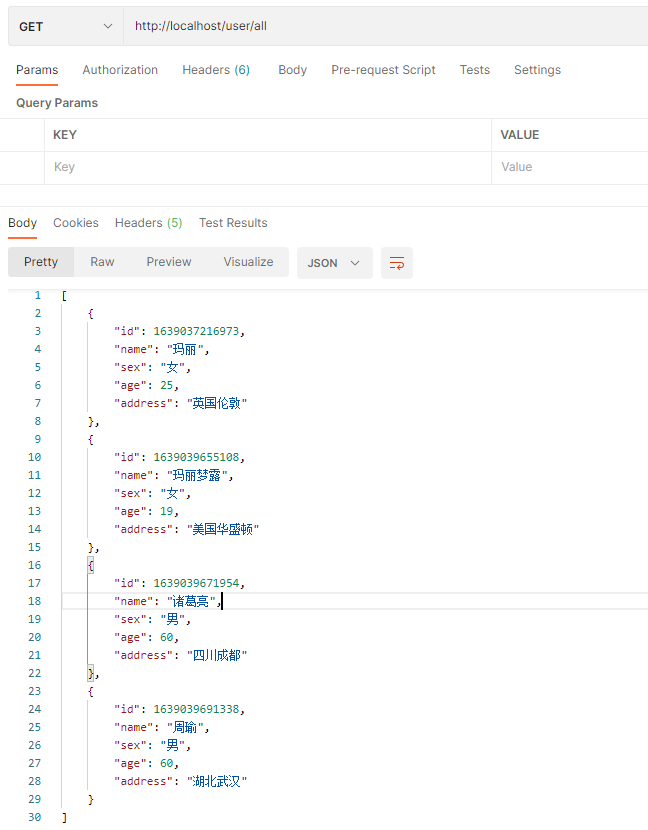The height and width of the screenshot is (830, 648).
Task: Open the Pre-request Script tab
Action: coord(383,70)
